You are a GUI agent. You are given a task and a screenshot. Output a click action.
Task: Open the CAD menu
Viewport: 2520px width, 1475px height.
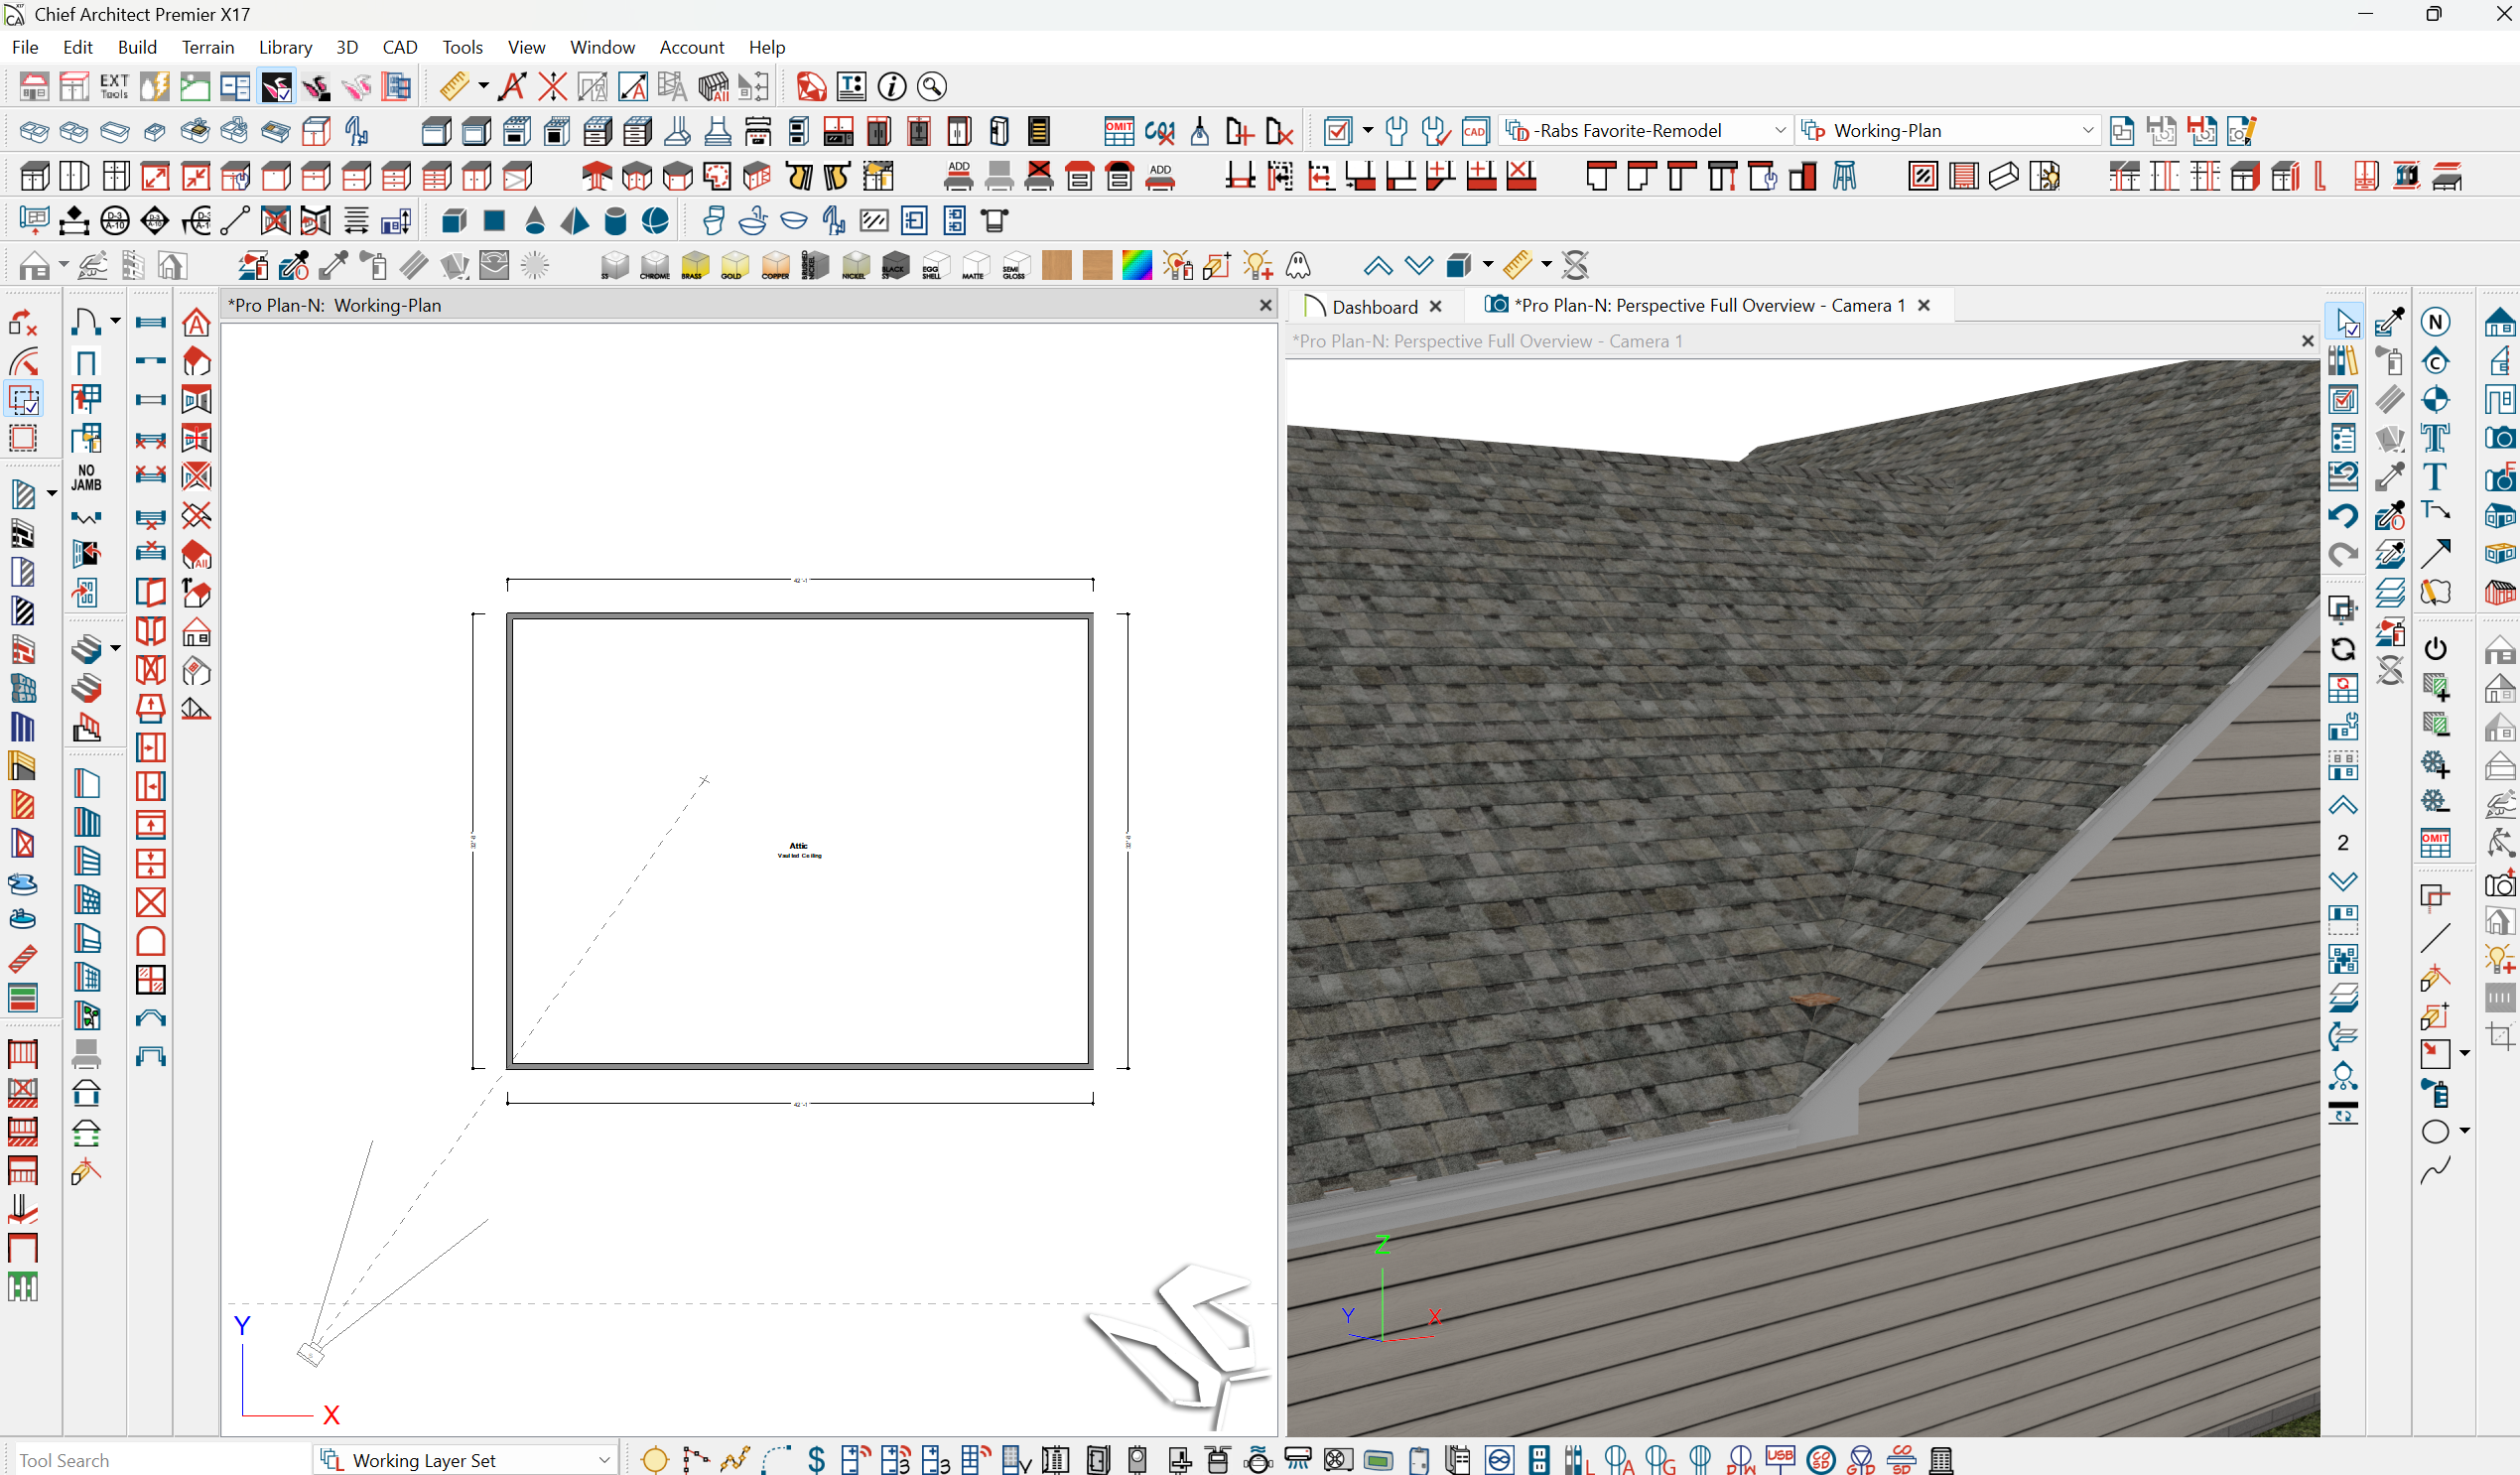click(400, 47)
